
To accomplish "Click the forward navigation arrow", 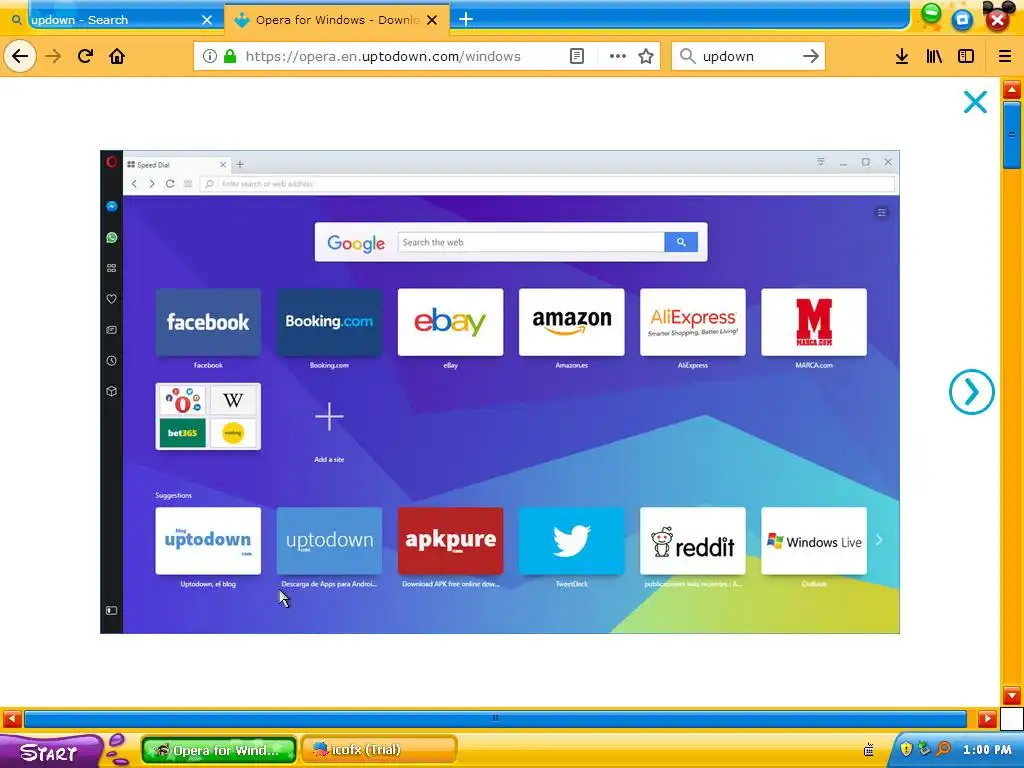I will 53,56.
